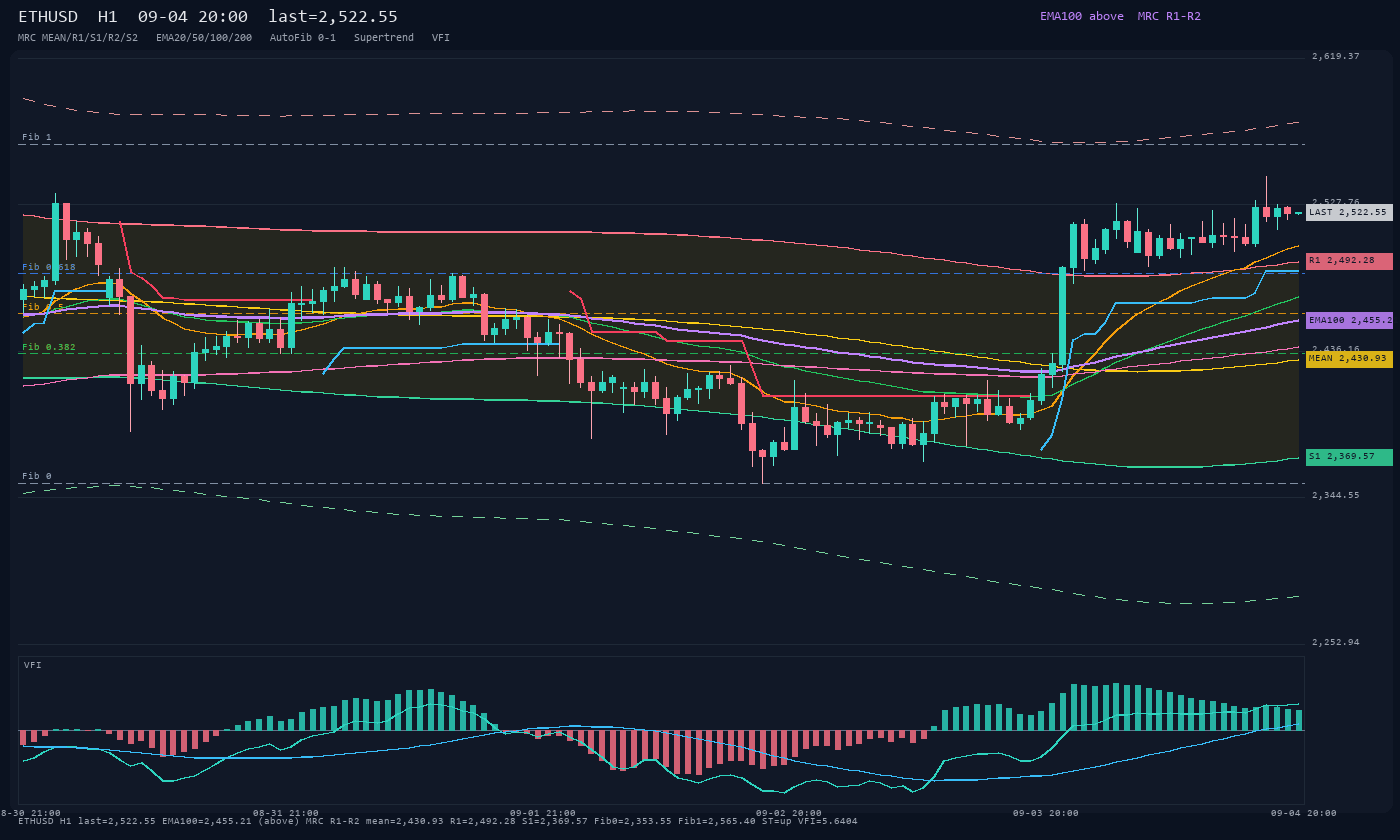This screenshot has height=840, width=1400.
Task: Select the MRC MEAN/R1/S1/R2/S2 indicator label
Action: 78,38
